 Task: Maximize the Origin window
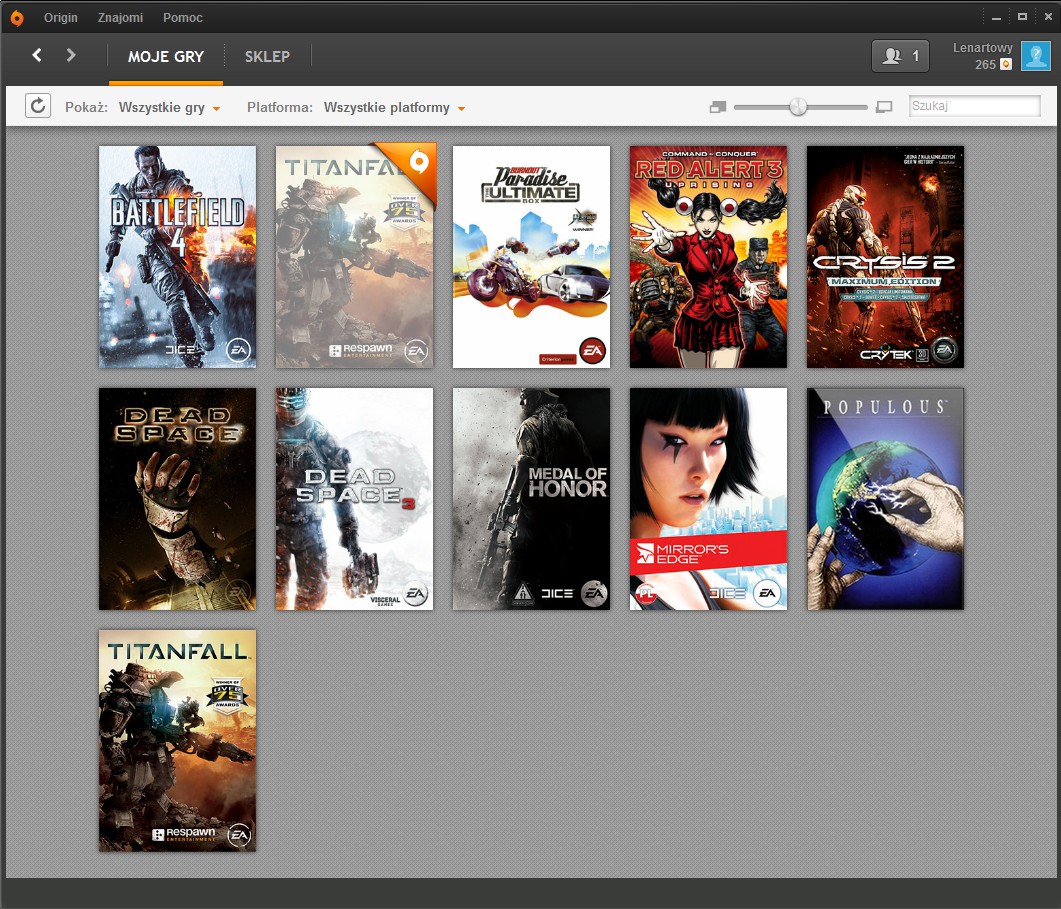point(1022,17)
